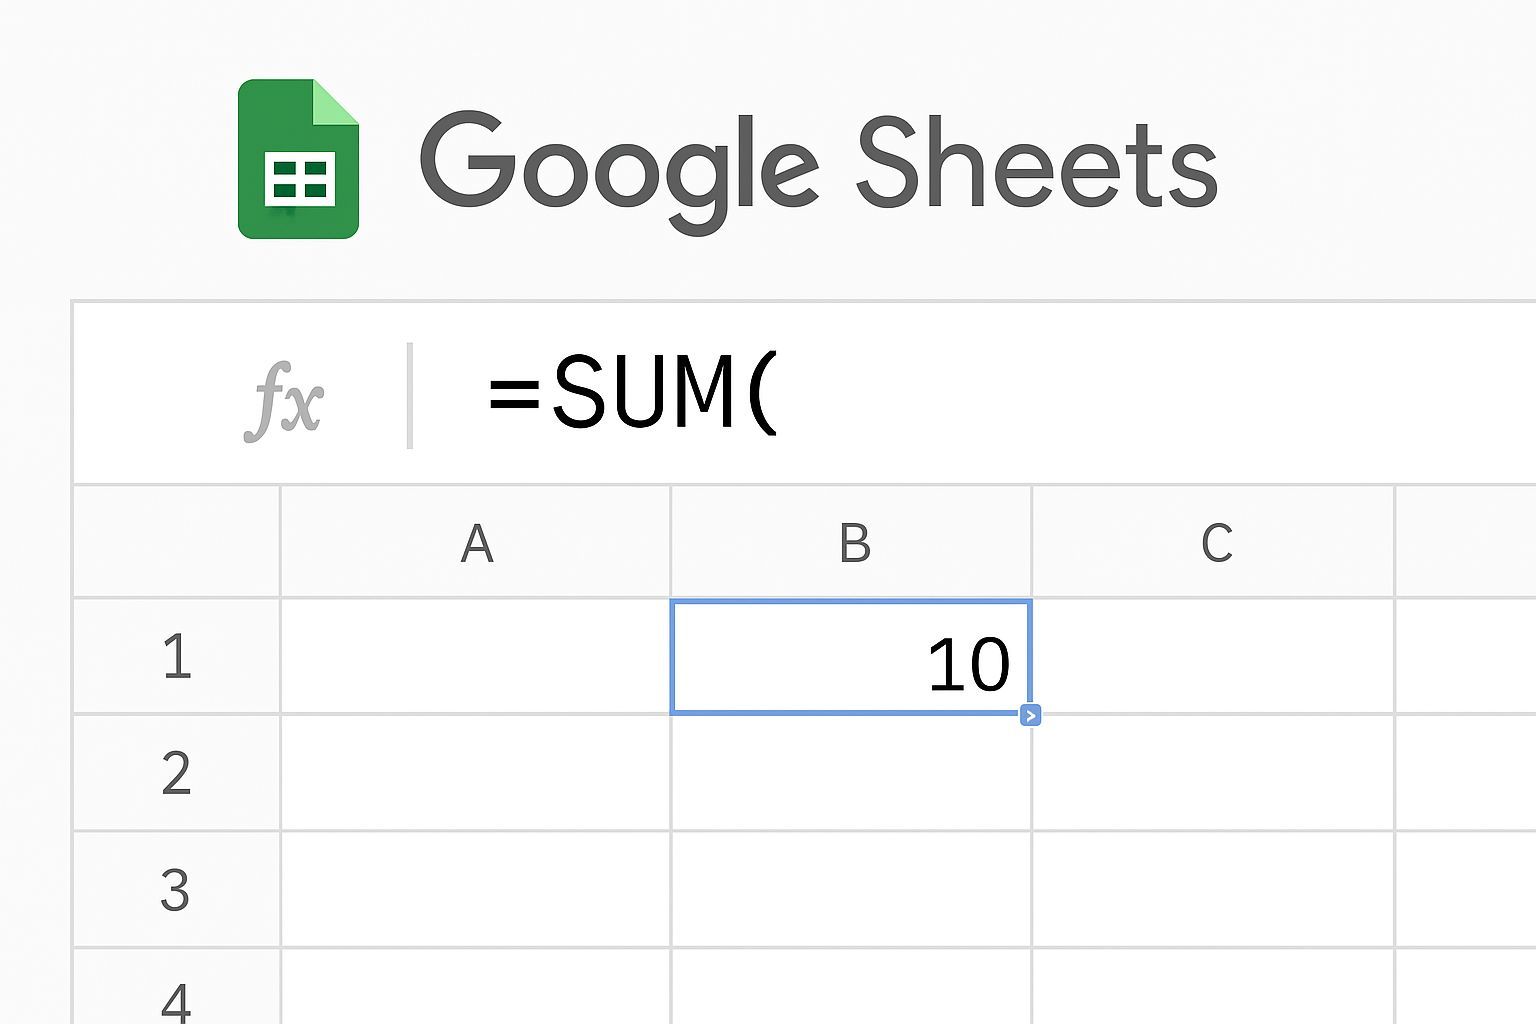Click the blue fill handle on cell B1

click(x=1031, y=715)
